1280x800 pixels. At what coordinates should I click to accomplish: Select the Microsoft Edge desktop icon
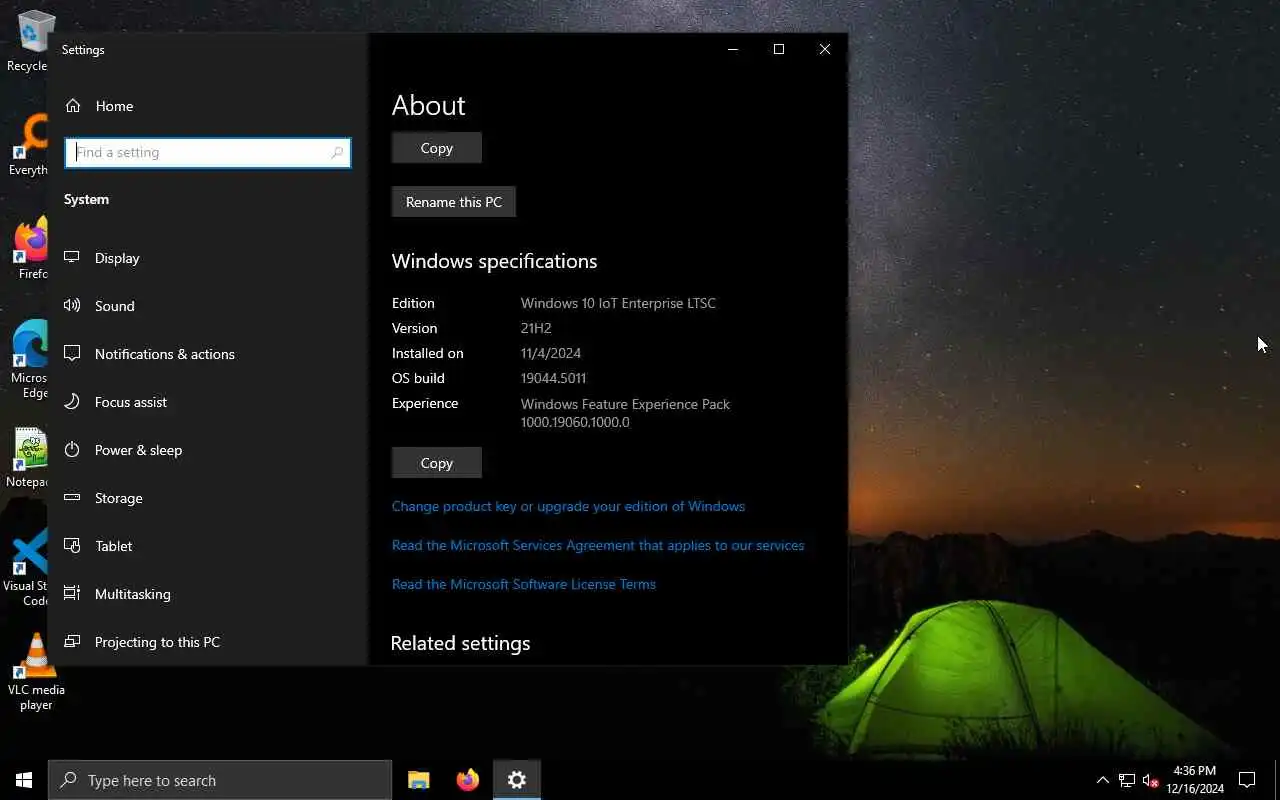click(29, 360)
